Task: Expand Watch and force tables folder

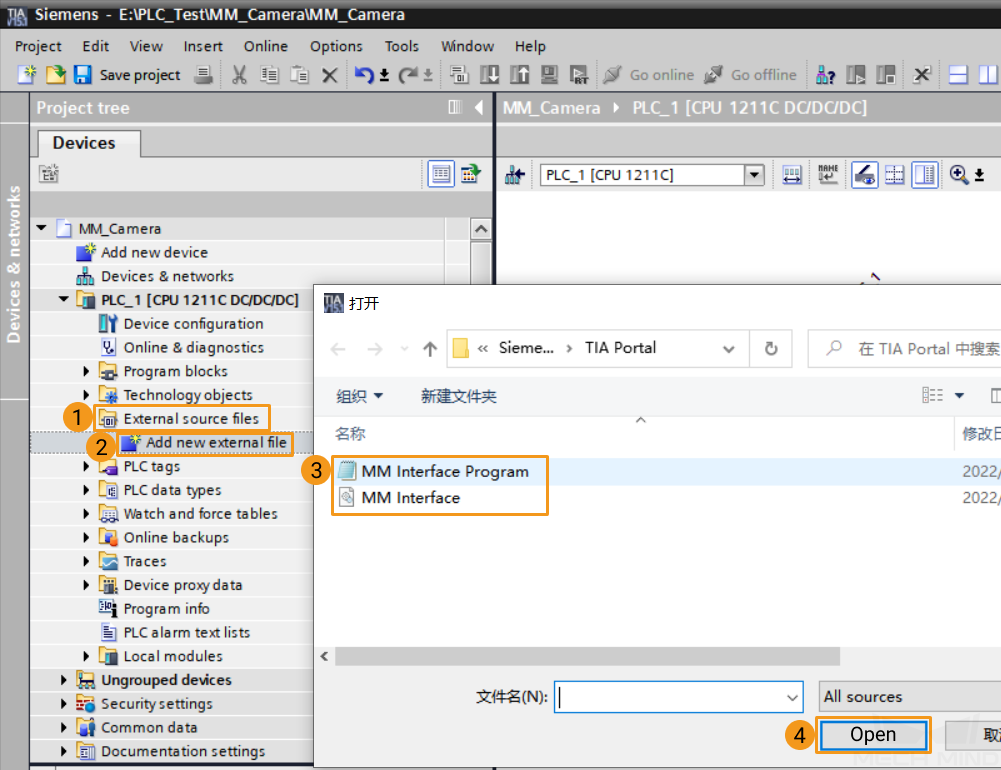Action: (x=86, y=513)
